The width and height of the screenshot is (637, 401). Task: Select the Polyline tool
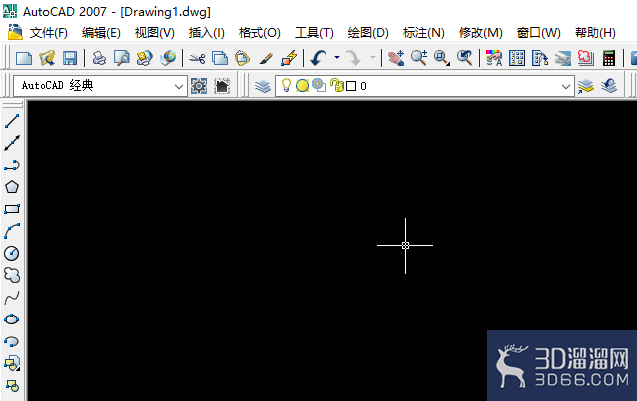pos(12,165)
